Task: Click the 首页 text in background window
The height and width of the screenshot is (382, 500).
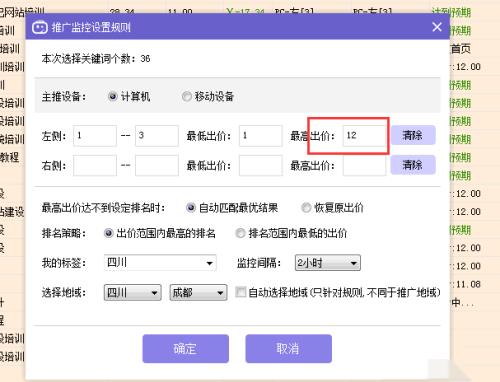Action: [461, 49]
